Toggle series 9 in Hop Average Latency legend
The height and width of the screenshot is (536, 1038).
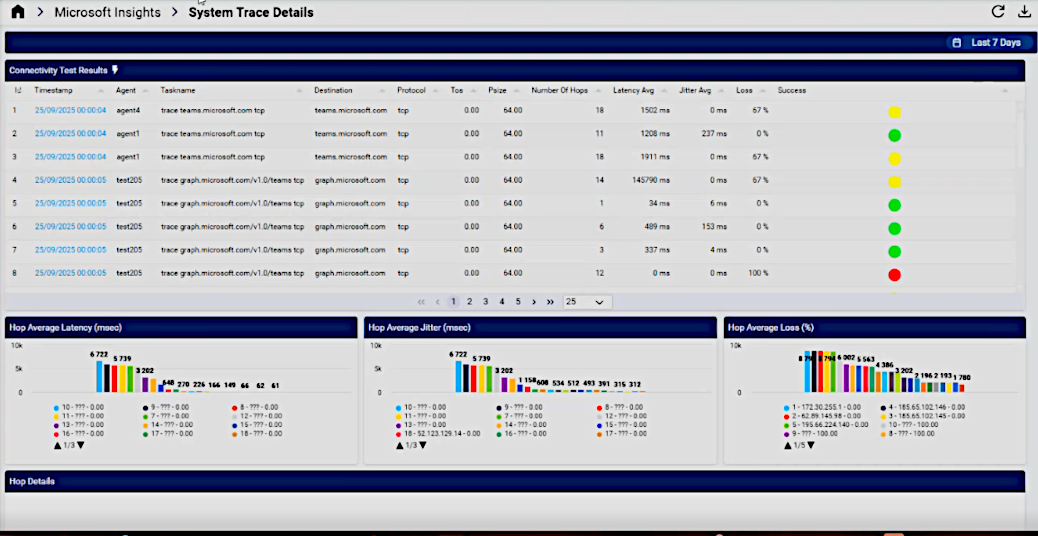coord(167,407)
